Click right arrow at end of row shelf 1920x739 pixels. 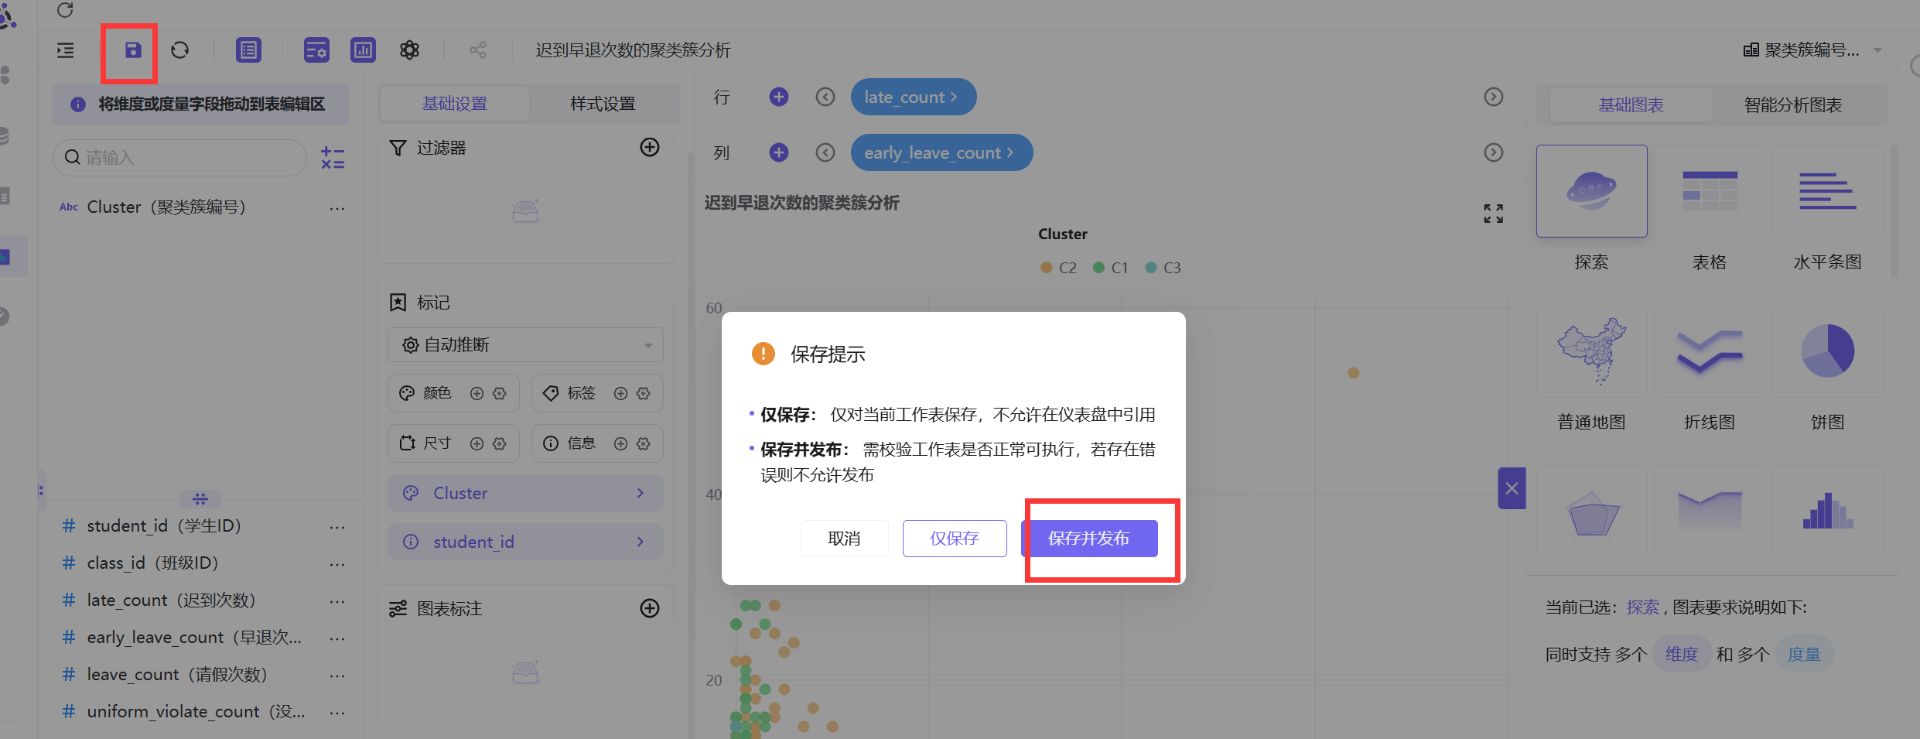click(x=1493, y=97)
